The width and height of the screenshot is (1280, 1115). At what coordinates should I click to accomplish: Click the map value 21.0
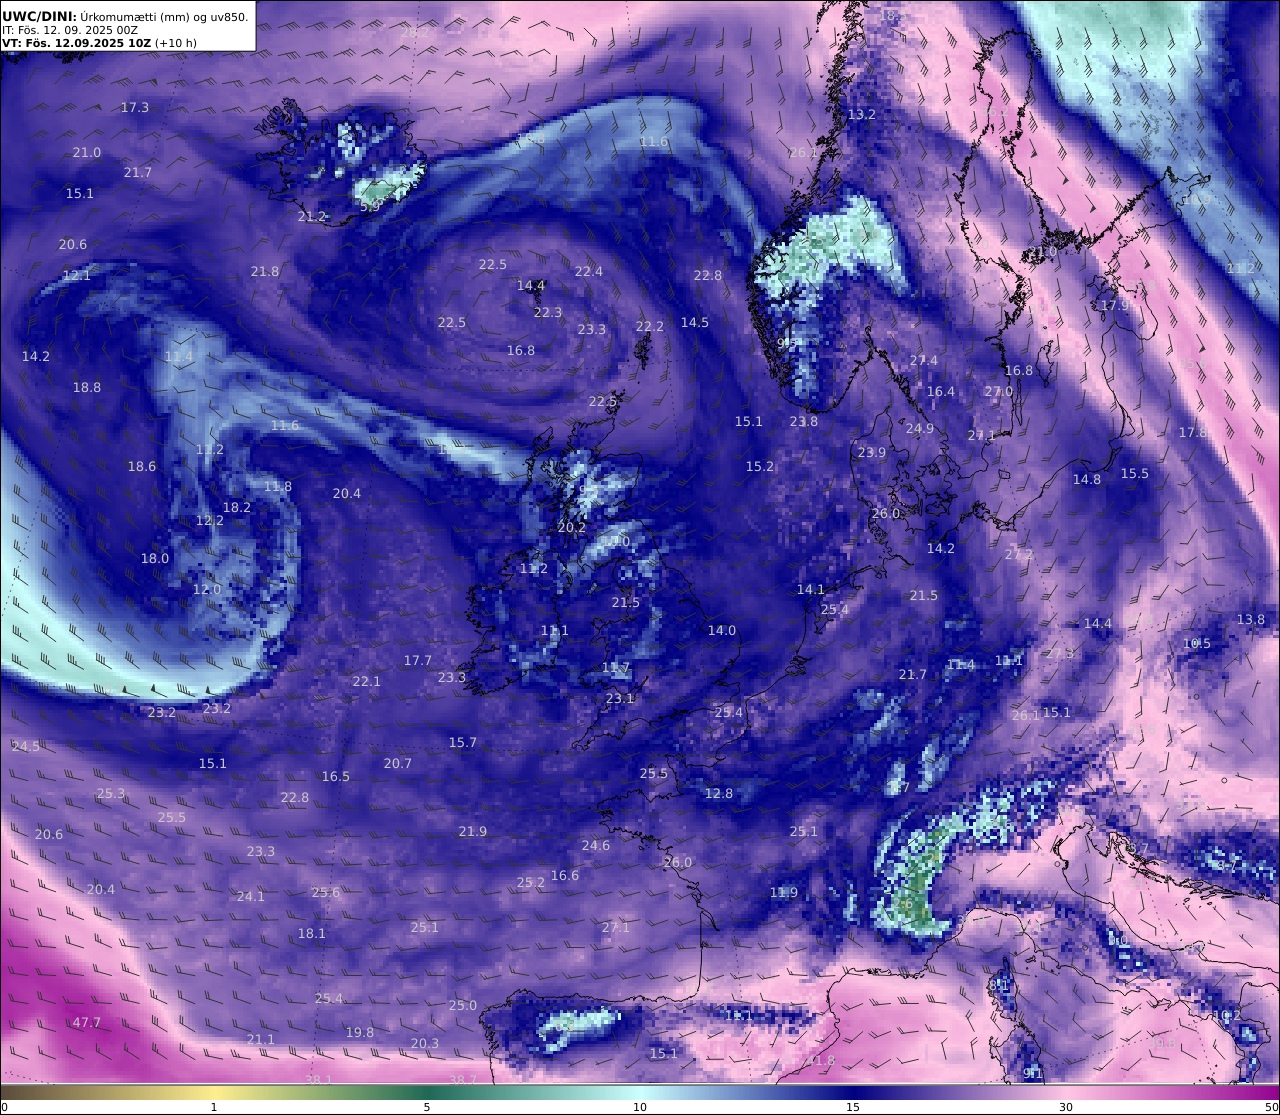(87, 152)
